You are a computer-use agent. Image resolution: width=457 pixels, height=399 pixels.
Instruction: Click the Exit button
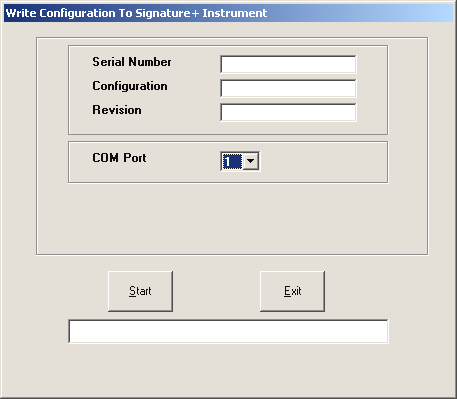[292, 291]
